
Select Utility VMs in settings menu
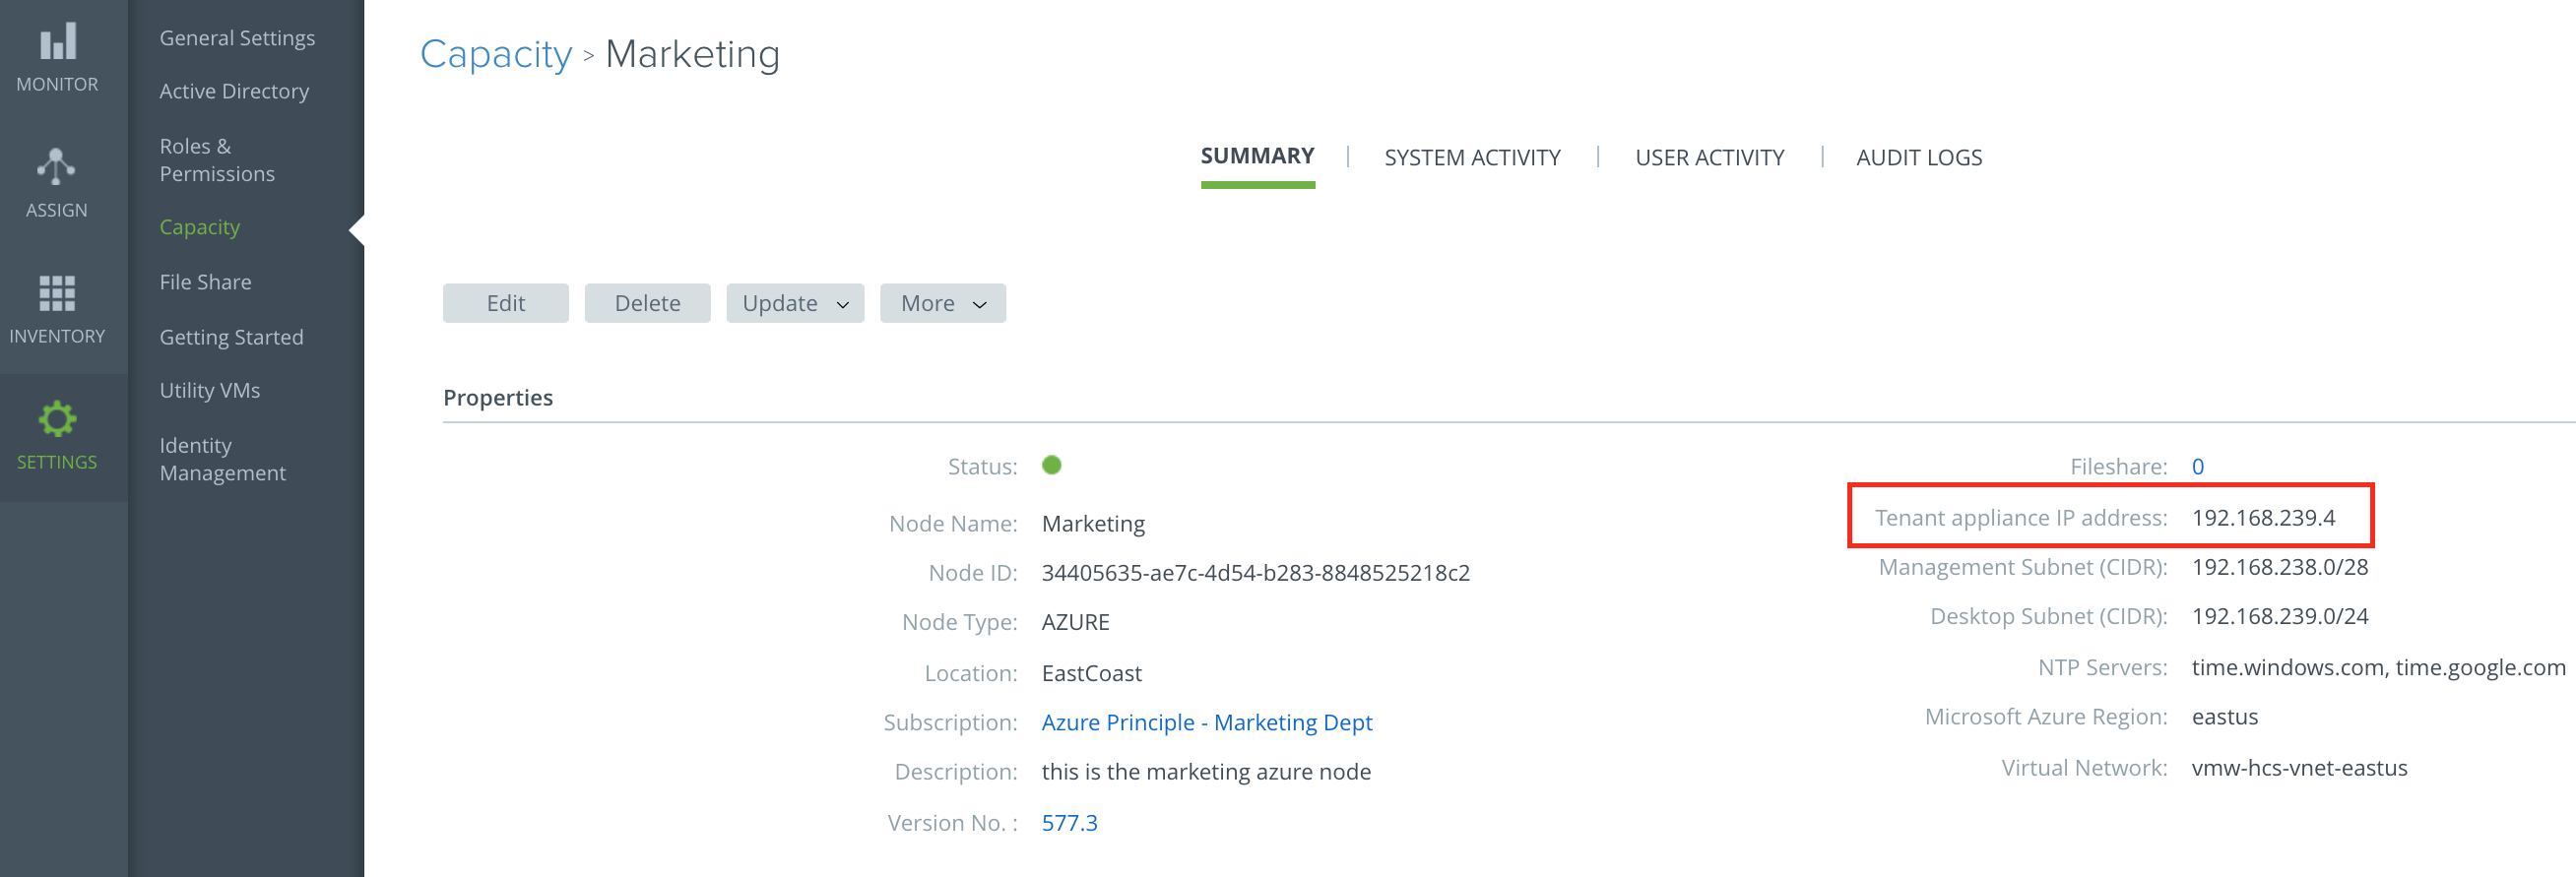(210, 390)
